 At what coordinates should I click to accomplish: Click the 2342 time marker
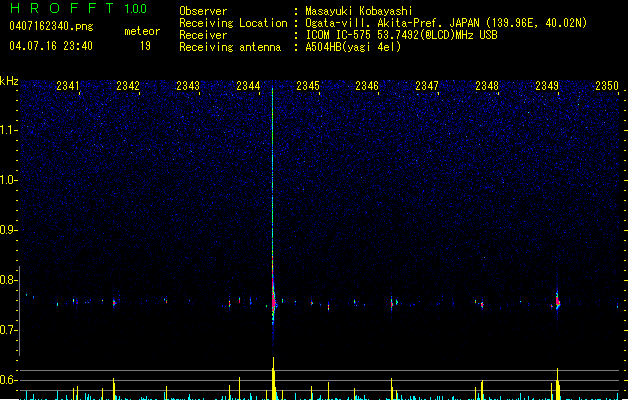click(128, 86)
